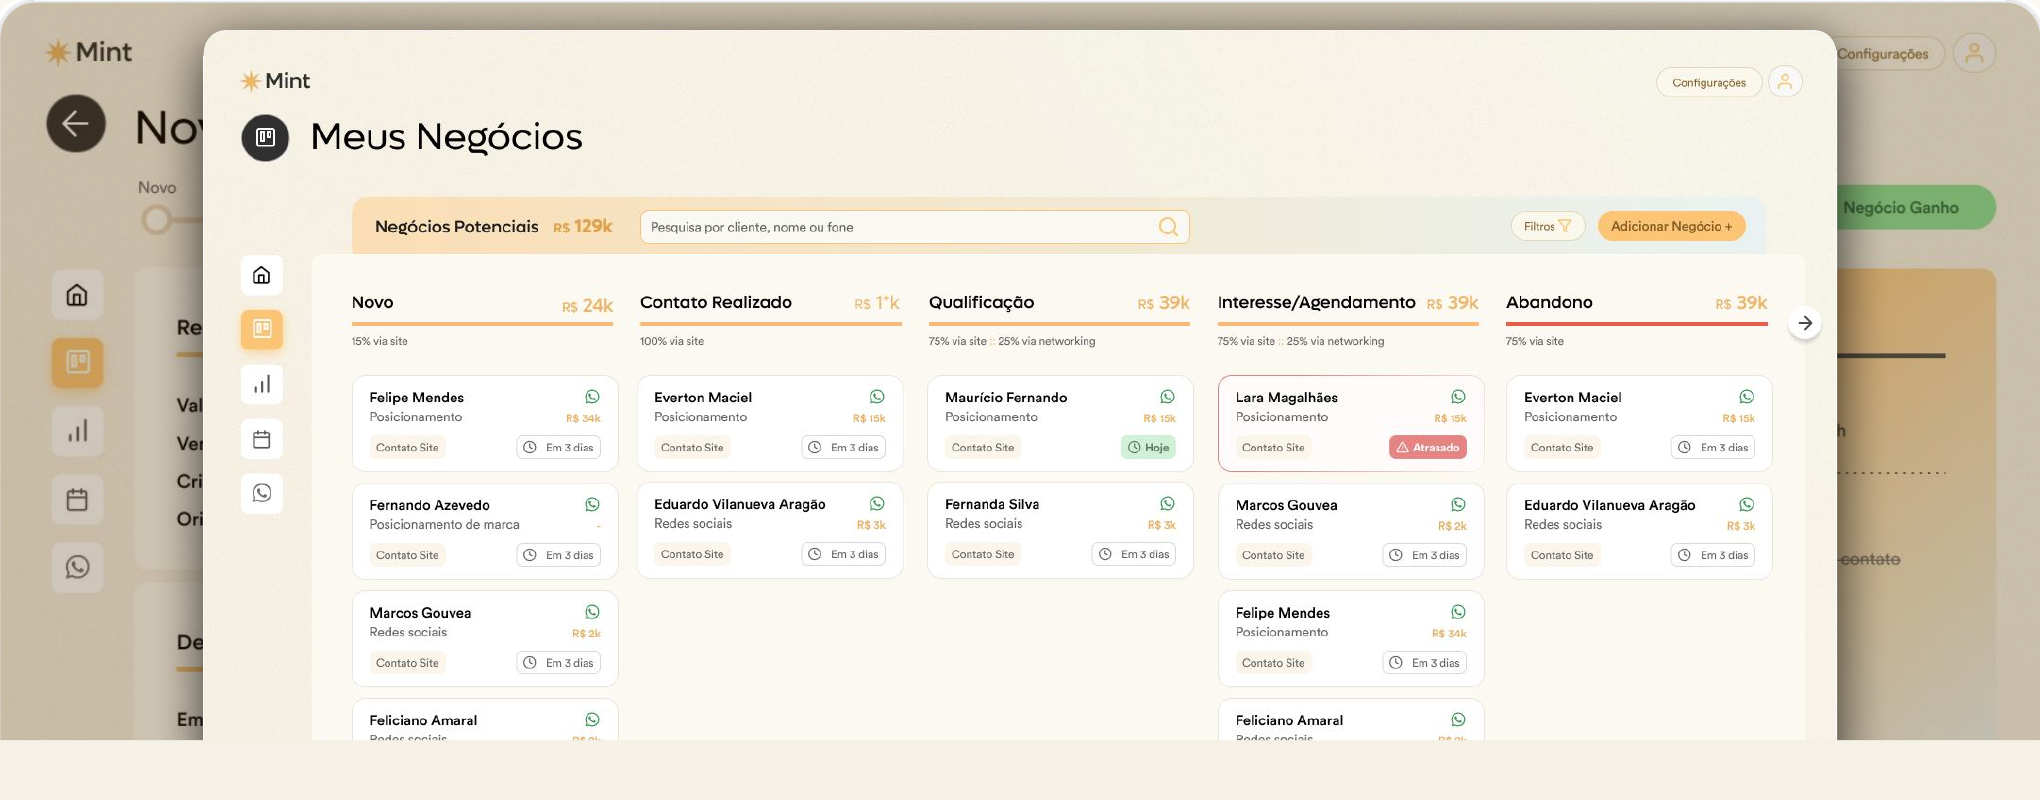This screenshot has height=800, width=2040.
Task: Click R$ 34k on Felipe Mendes card in Novo
Action: [583, 419]
